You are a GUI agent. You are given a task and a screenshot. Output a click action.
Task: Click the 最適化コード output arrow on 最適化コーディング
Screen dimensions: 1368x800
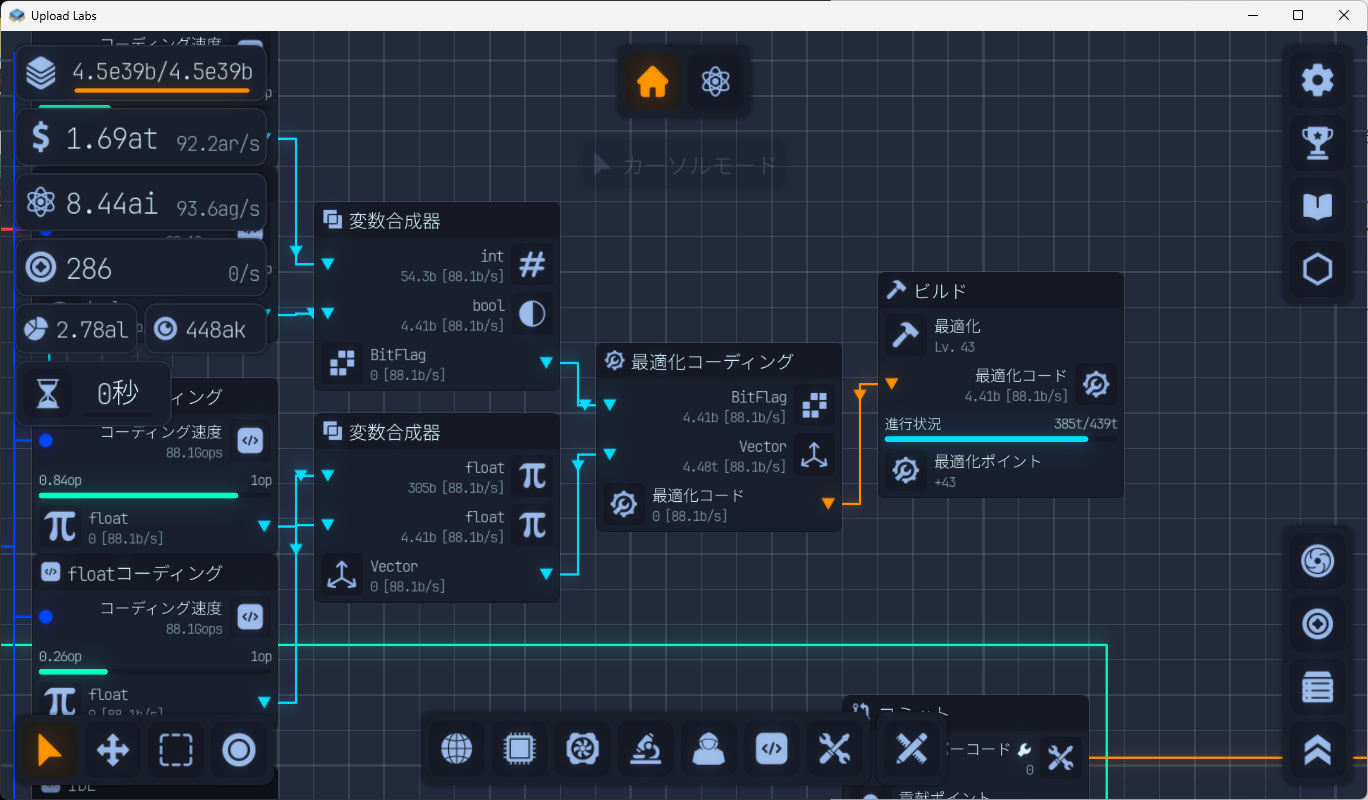(828, 503)
